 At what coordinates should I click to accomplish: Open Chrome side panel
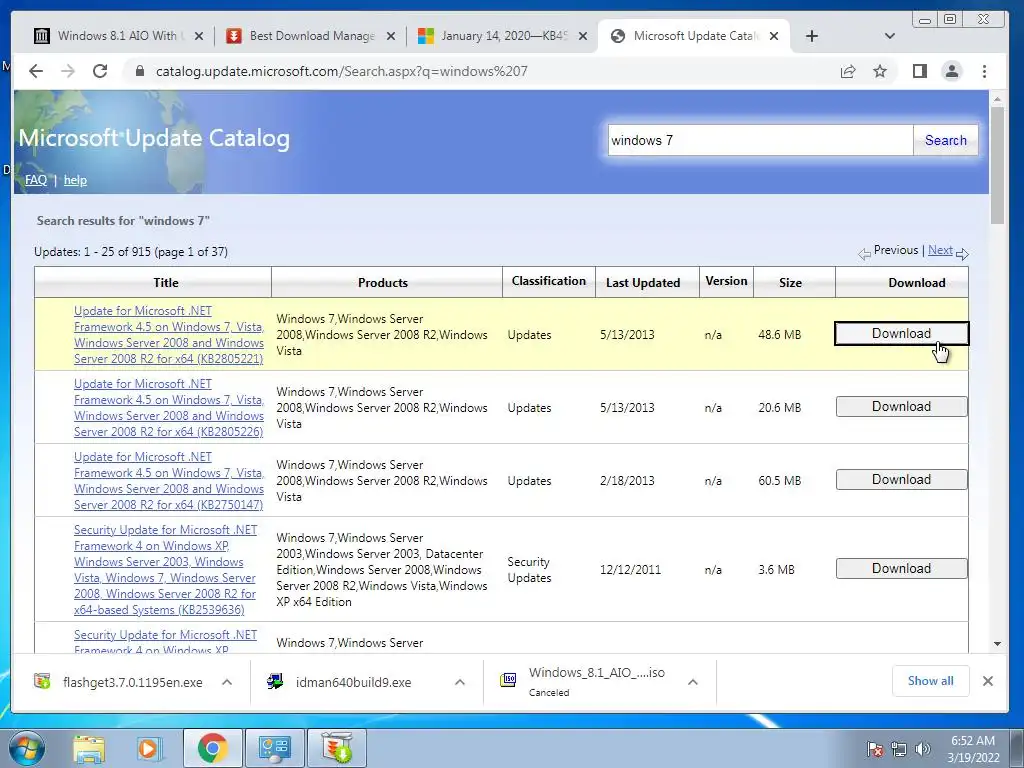pos(920,71)
